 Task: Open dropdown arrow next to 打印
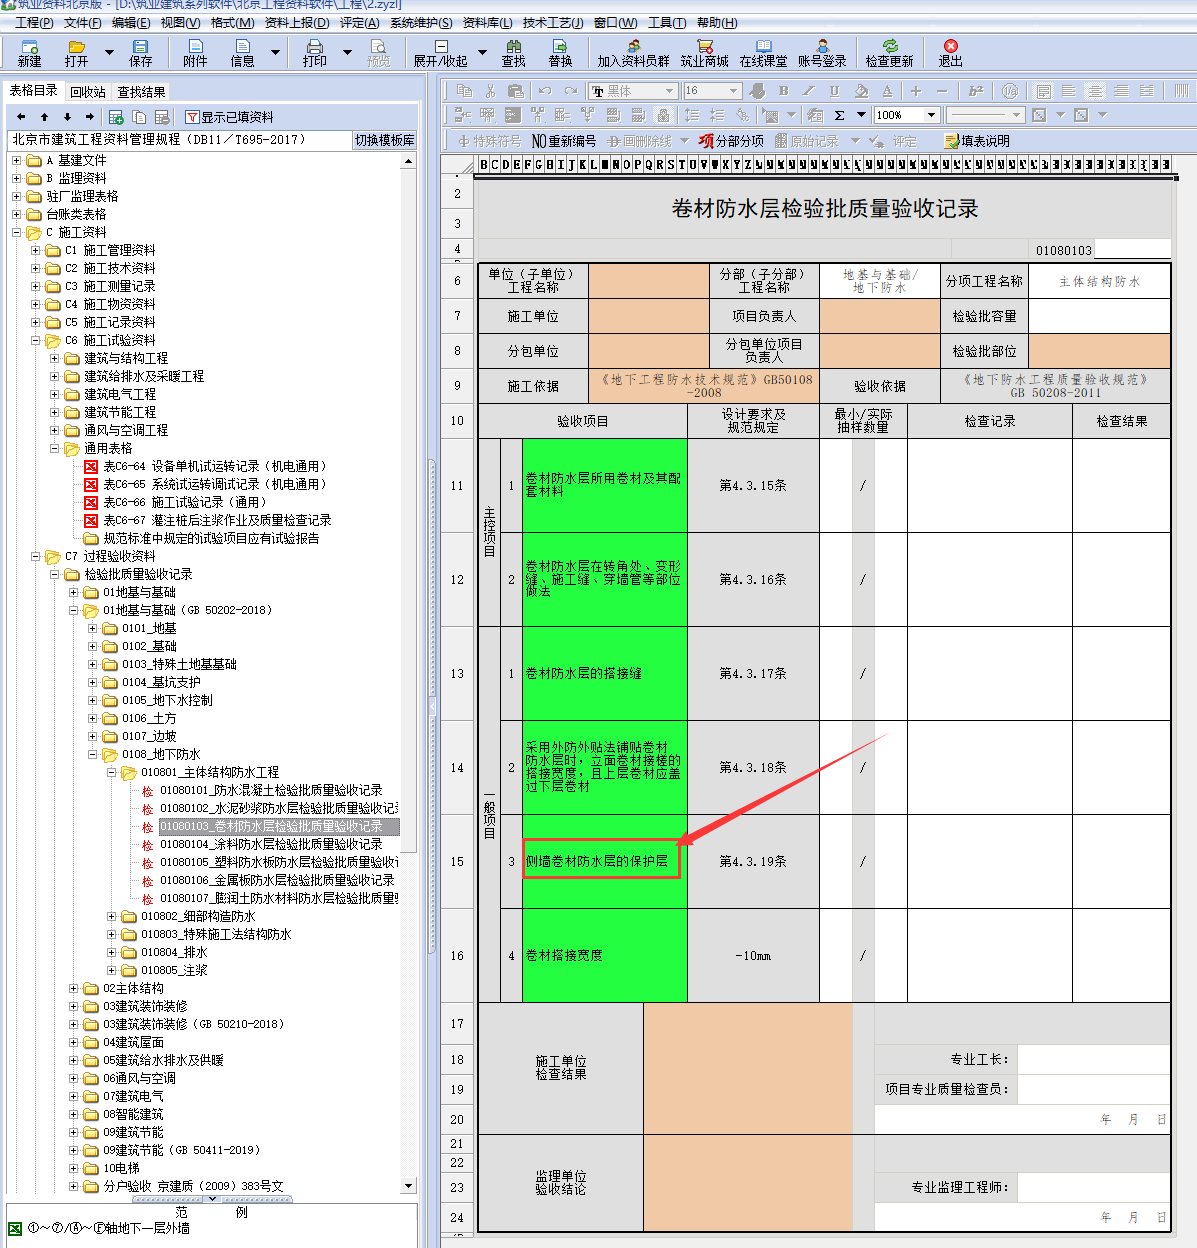[347, 52]
